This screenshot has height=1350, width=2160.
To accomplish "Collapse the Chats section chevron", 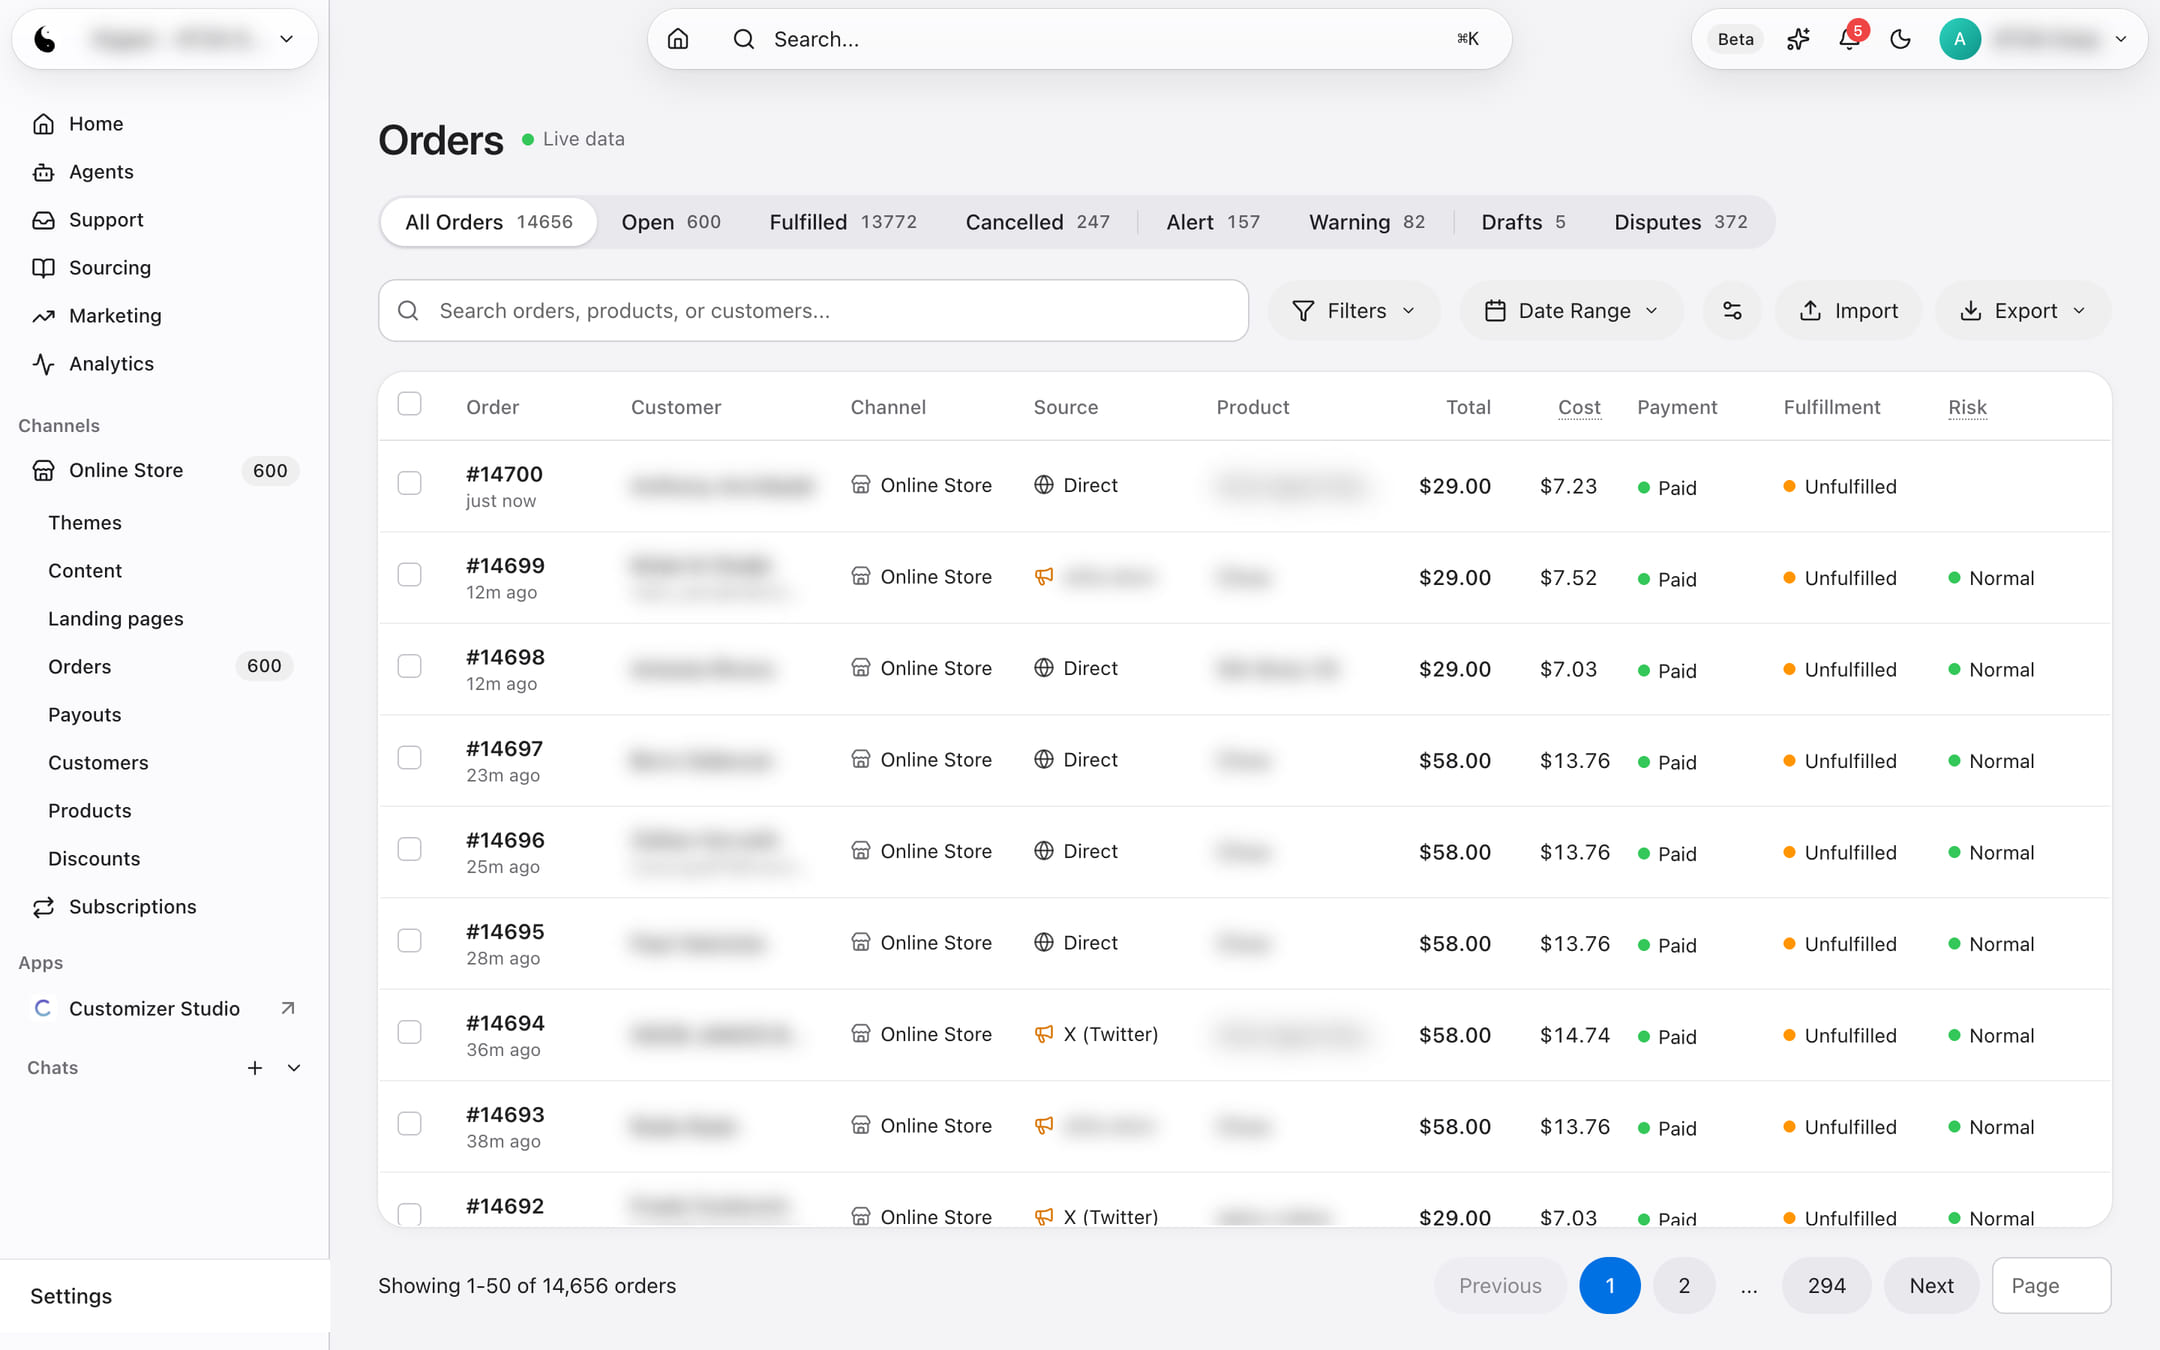I will [294, 1068].
